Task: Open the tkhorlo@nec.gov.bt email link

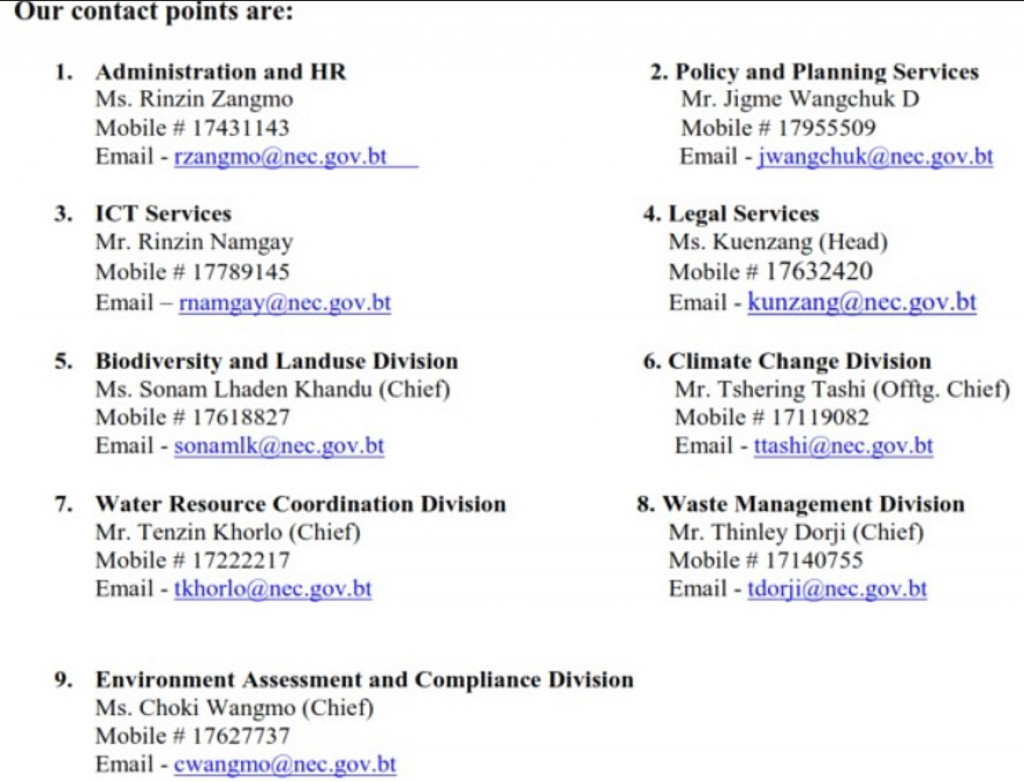Action: (x=272, y=589)
